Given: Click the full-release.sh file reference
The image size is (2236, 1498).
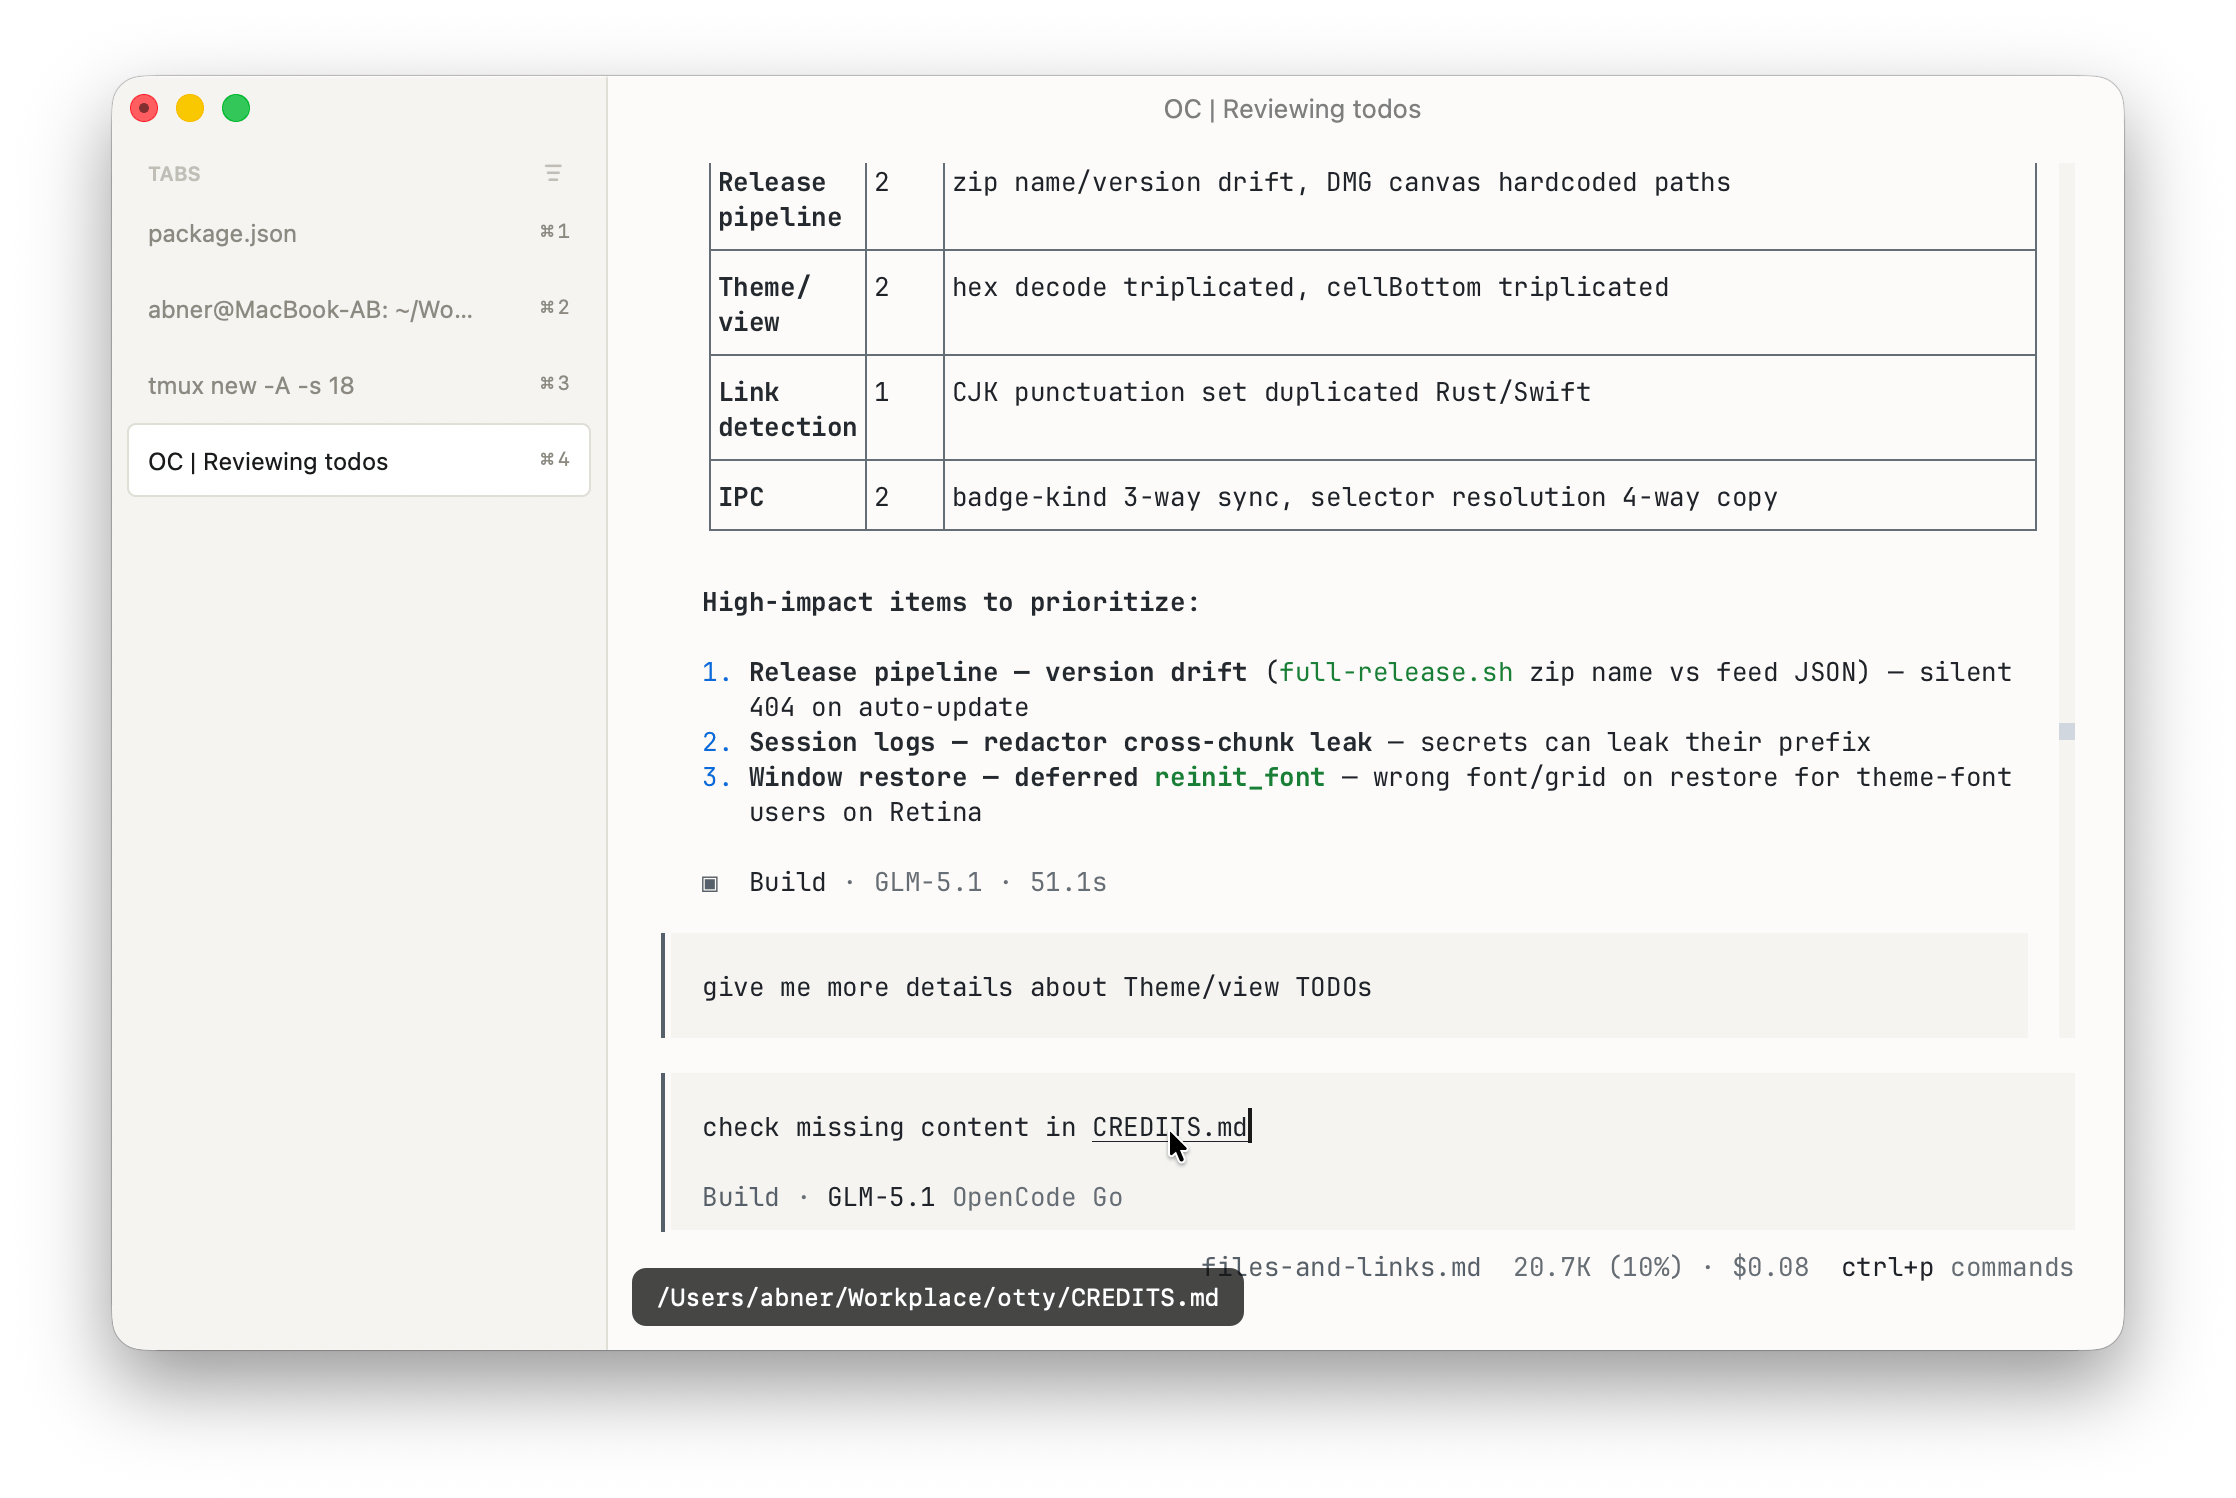Looking at the screenshot, I should [1396, 672].
